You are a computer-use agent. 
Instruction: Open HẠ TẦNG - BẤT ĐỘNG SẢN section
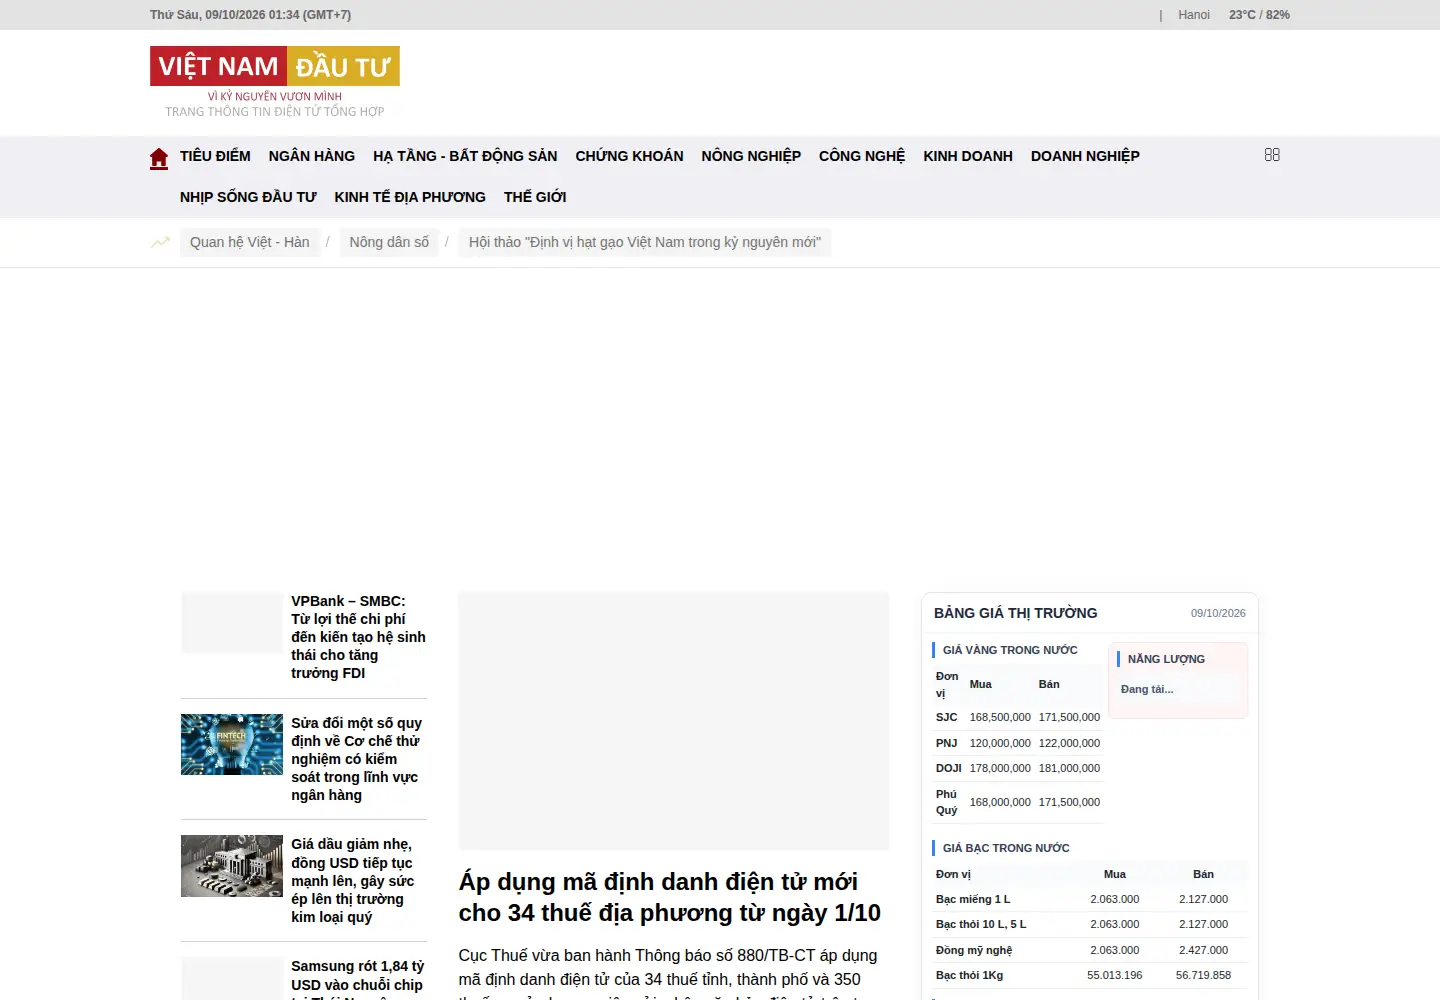pos(465,156)
